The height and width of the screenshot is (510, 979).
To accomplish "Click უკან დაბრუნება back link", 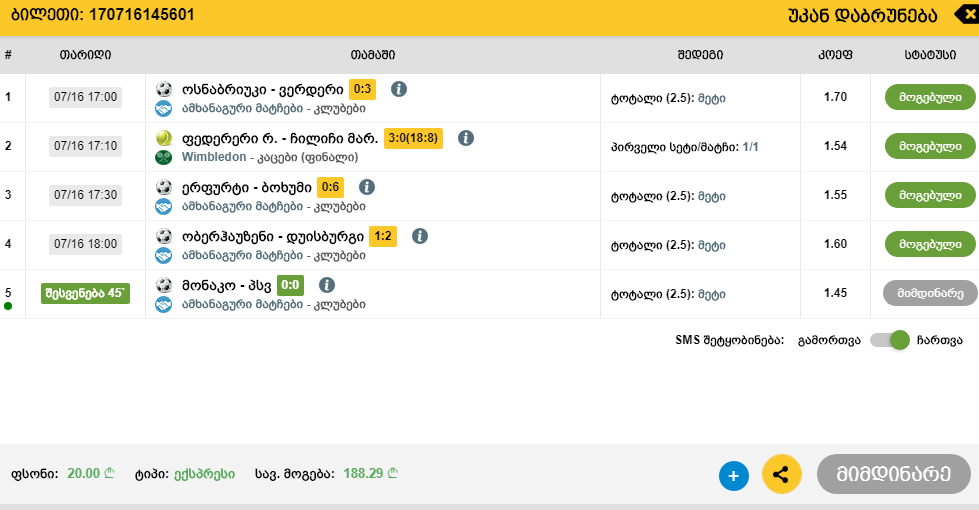I will (863, 15).
